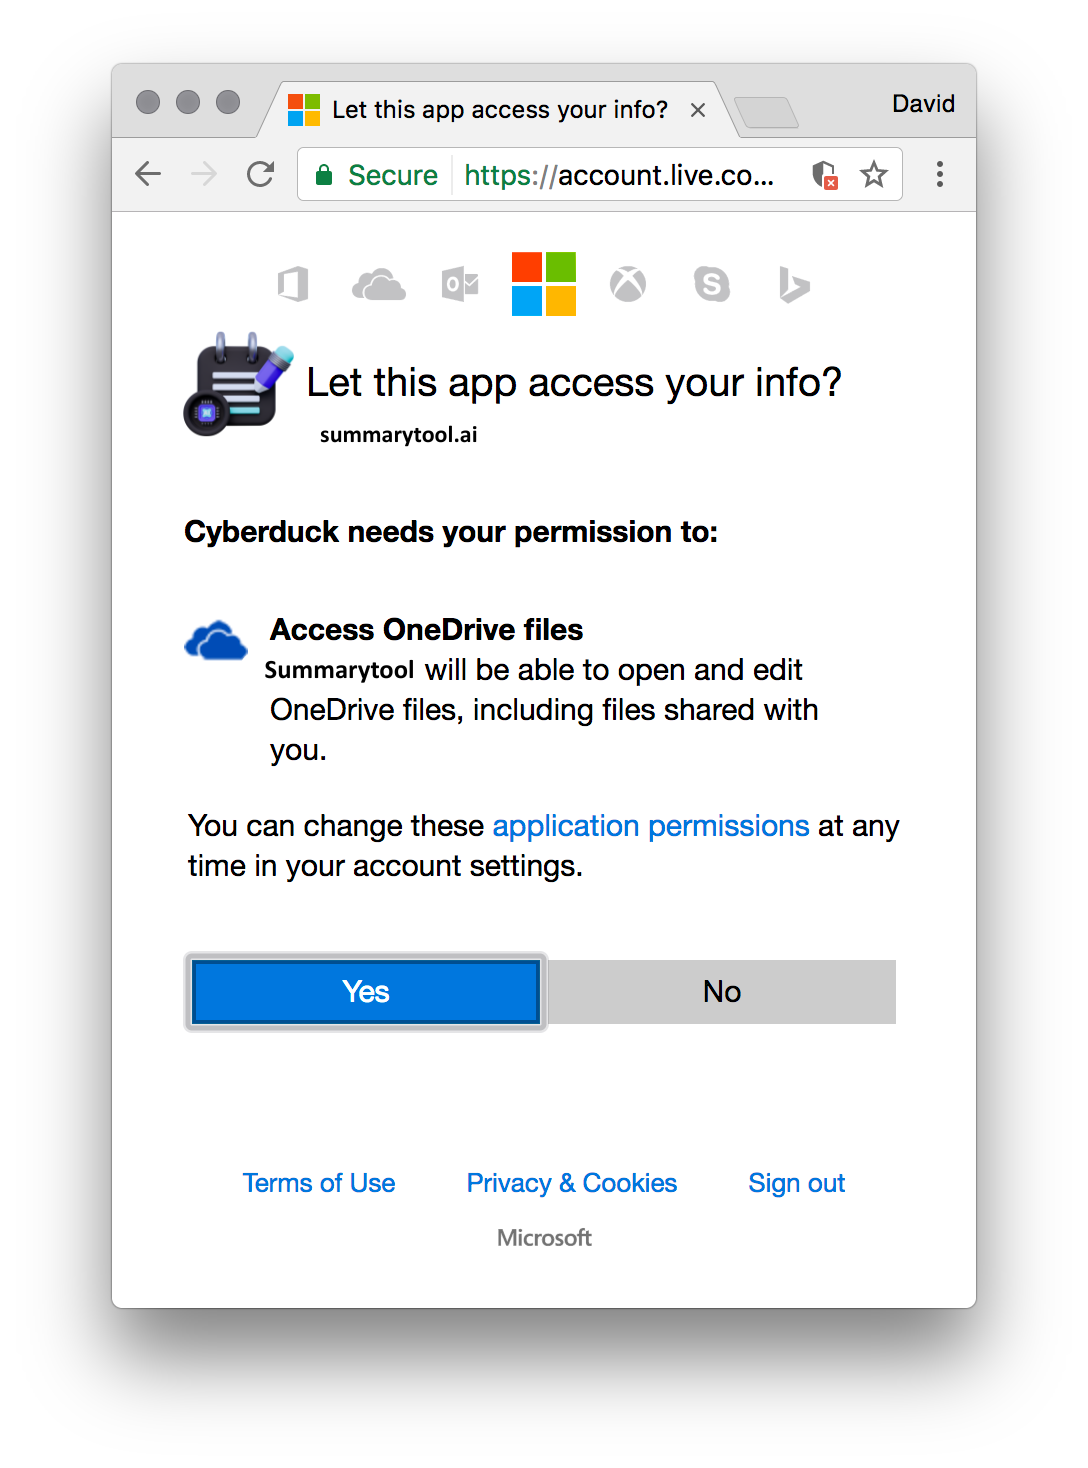This screenshot has width=1088, height=1468.
Task: Open the browser three-dot menu
Action: (x=940, y=175)
